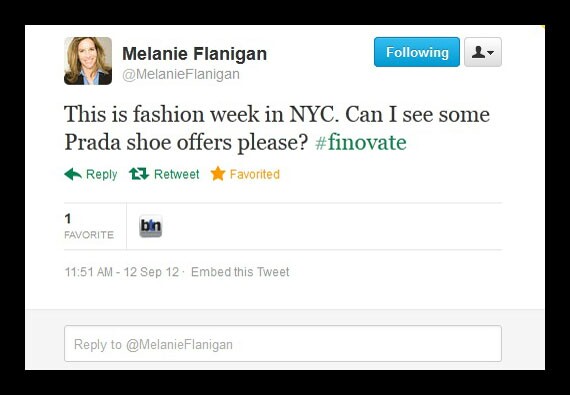Toggle the blue Following button
Image resolution: width=570 pixels, height=395 pixels.
pyautogui.click(x=417, y=52)
